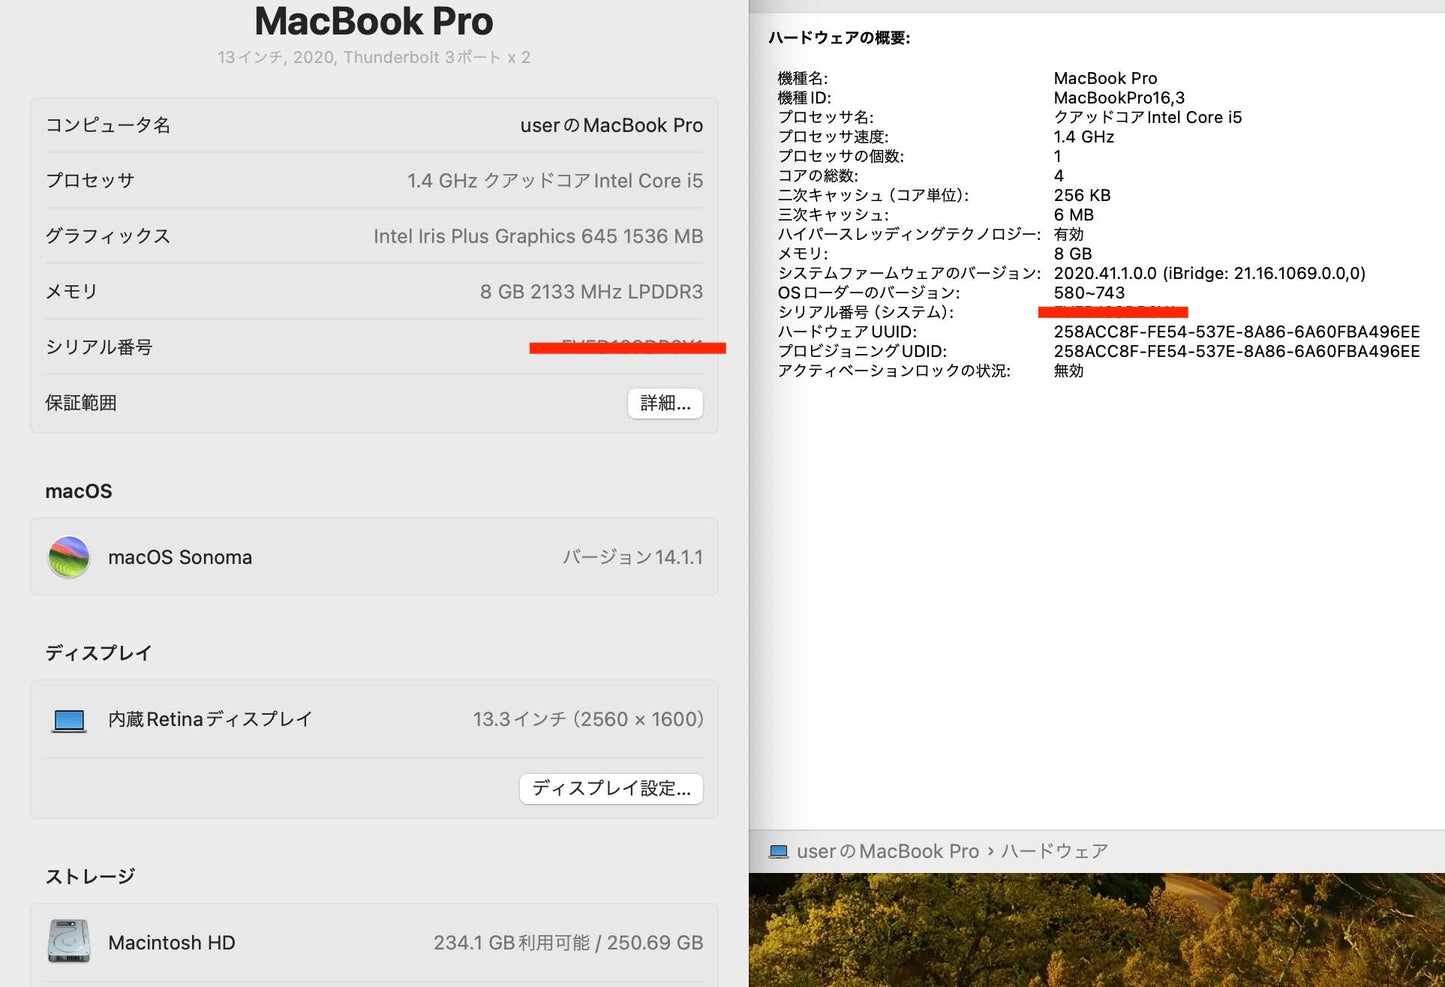
Task: Click the プロセッサ value 1.4 GHz Intel Core i5
Action: point(555,181)
